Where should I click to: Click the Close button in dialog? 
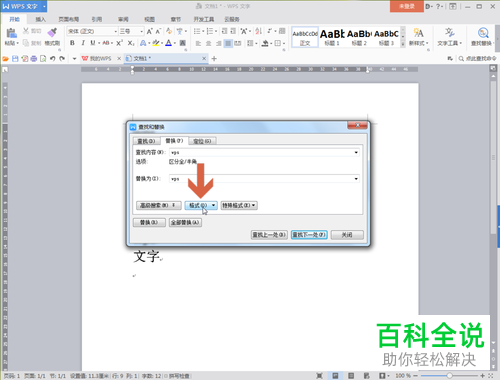(x=347, y=235)
